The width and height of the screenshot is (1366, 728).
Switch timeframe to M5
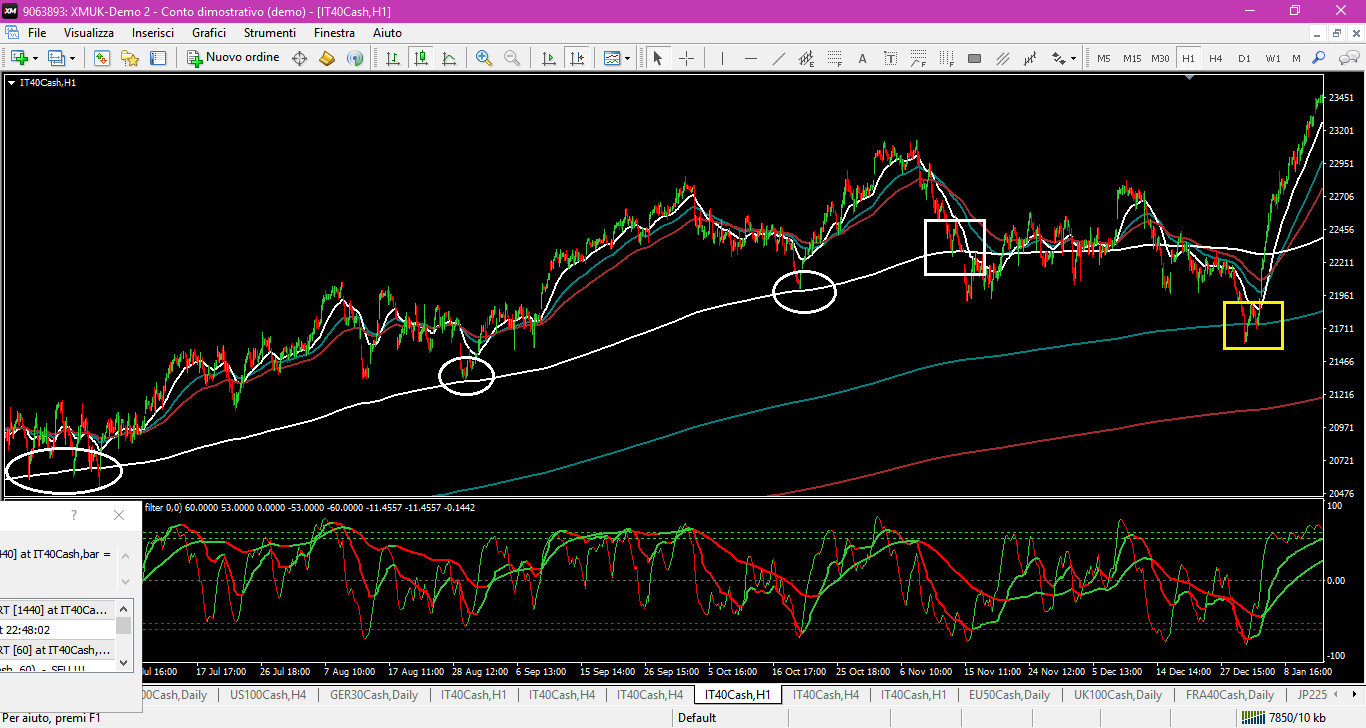[x=1104, y=58]
